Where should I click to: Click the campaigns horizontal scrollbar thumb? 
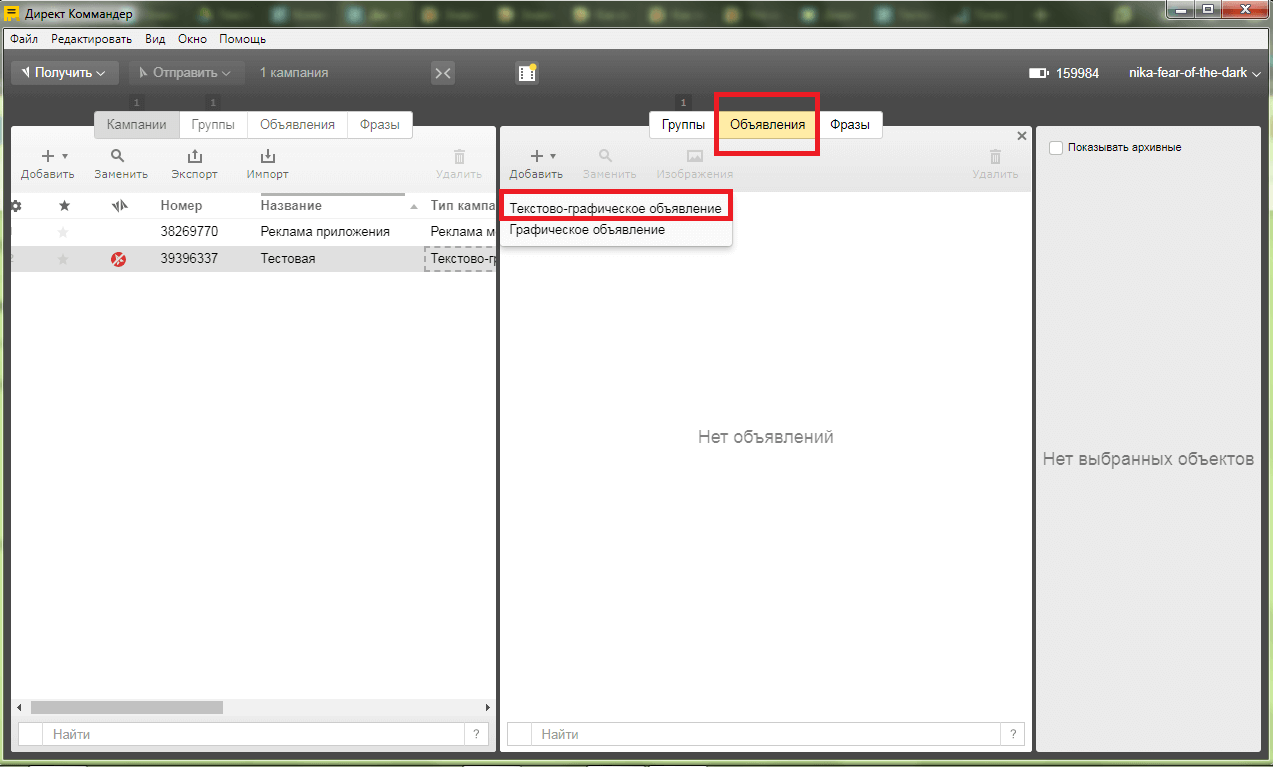(x=126, y=707)
